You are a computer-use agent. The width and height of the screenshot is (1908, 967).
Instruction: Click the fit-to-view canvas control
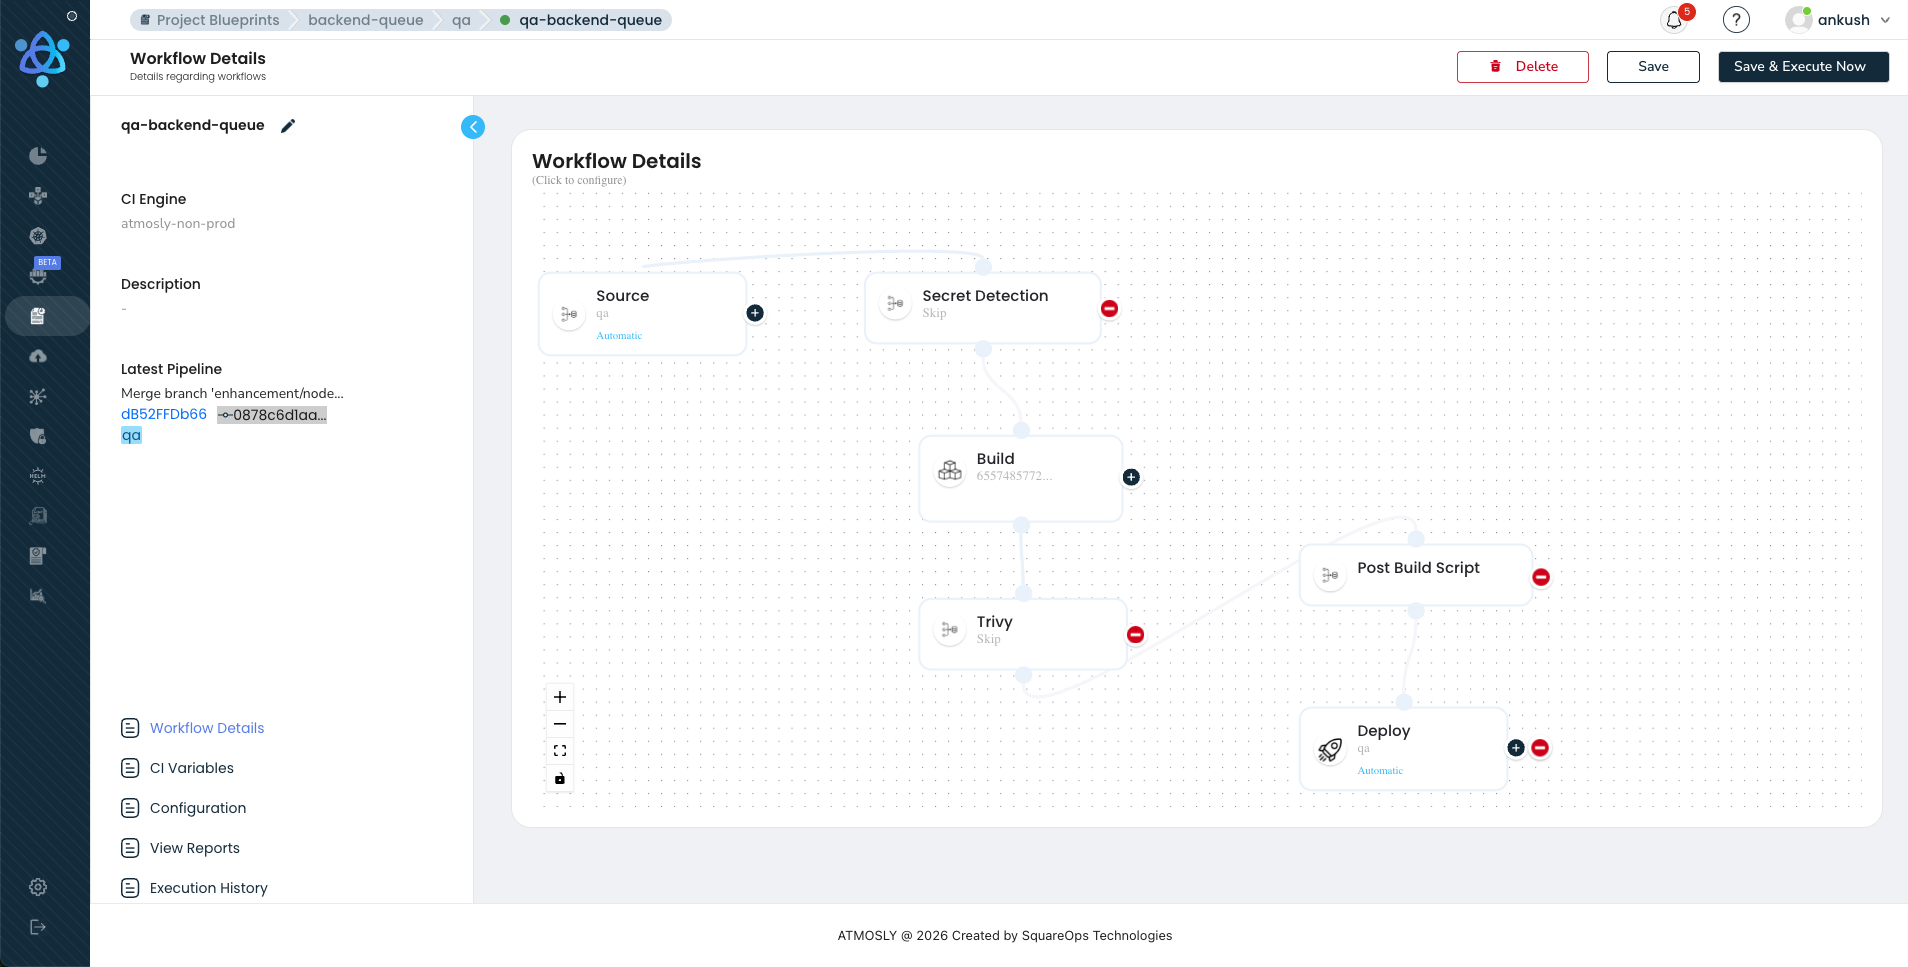click(560, 750)
